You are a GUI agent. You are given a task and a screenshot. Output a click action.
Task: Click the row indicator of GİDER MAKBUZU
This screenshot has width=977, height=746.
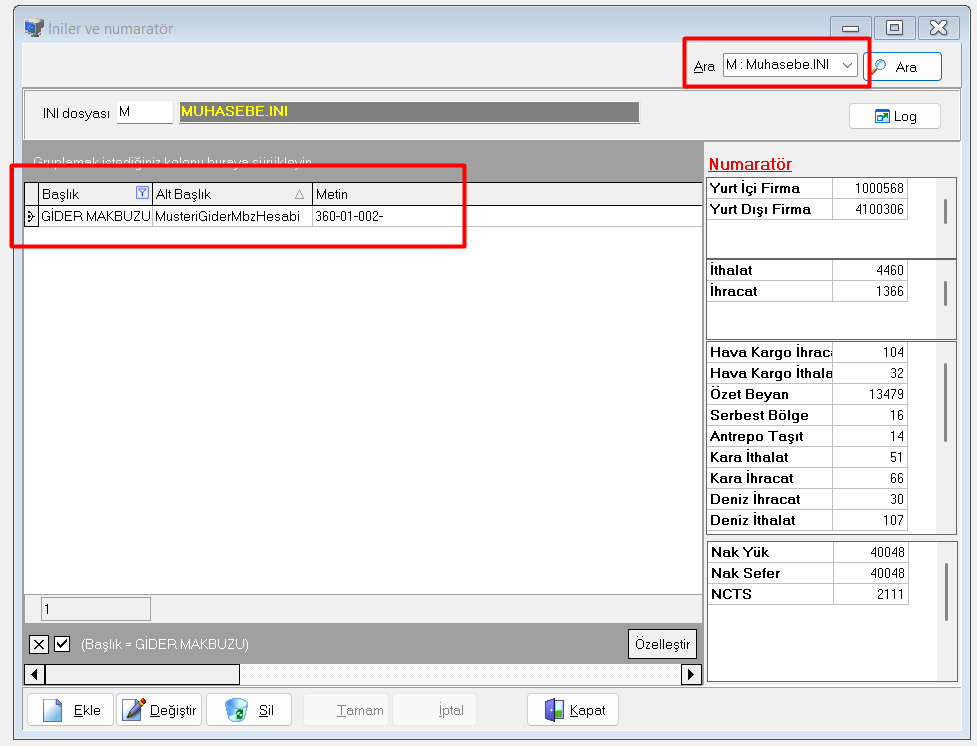[x=31, y=216]
